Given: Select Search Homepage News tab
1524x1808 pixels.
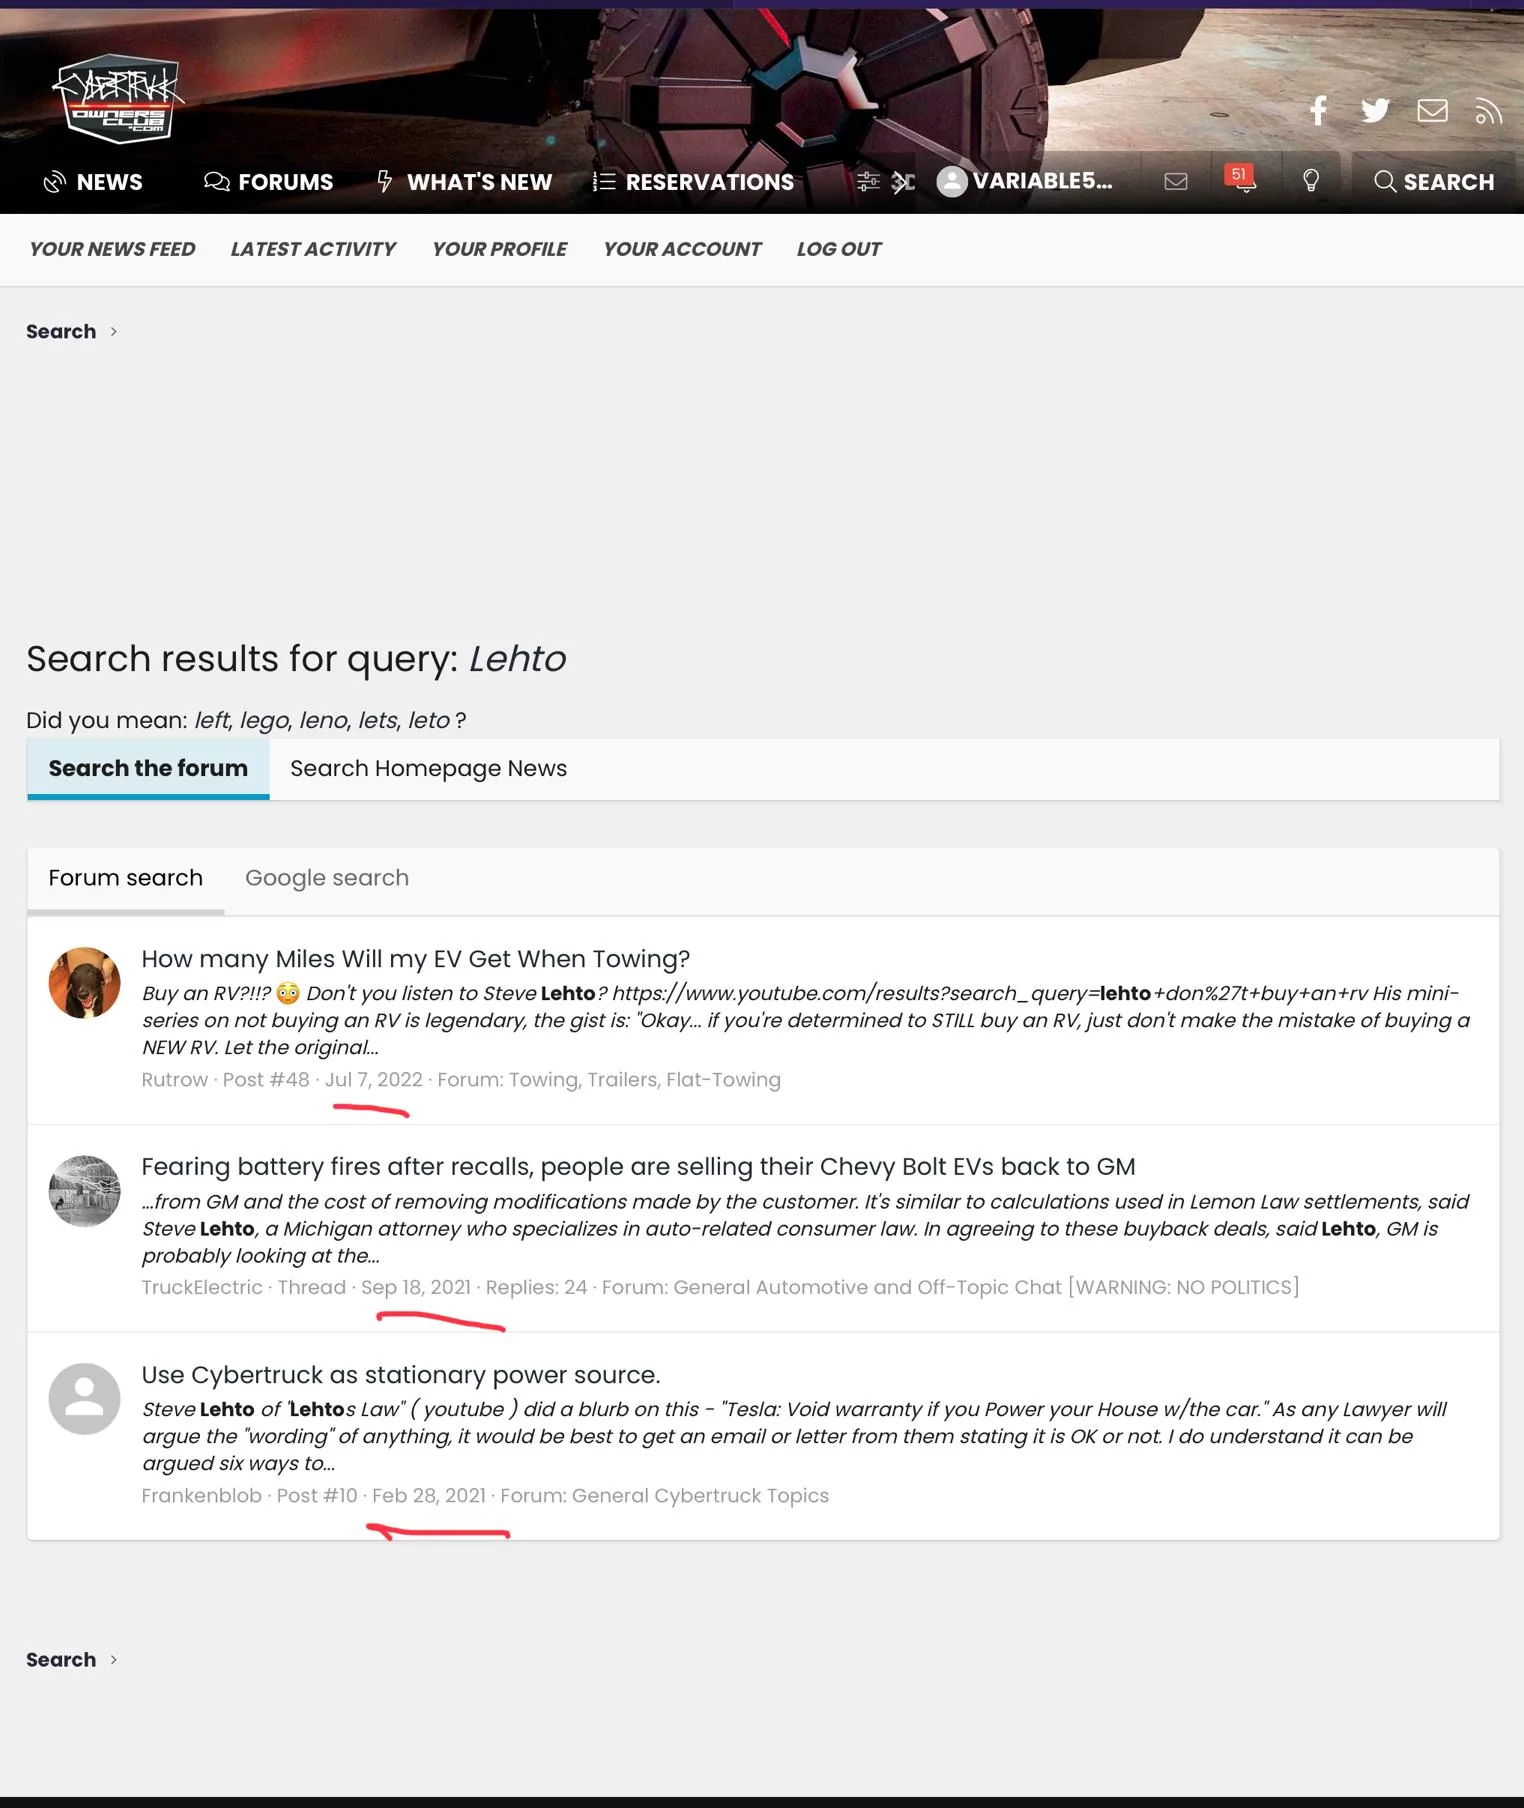Looking at the screenshot, I should click(428, 768).
